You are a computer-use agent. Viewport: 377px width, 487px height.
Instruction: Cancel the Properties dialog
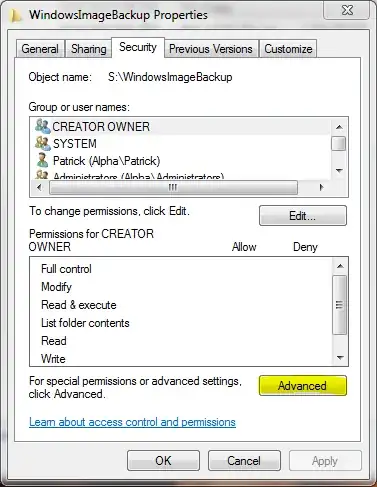244,461
